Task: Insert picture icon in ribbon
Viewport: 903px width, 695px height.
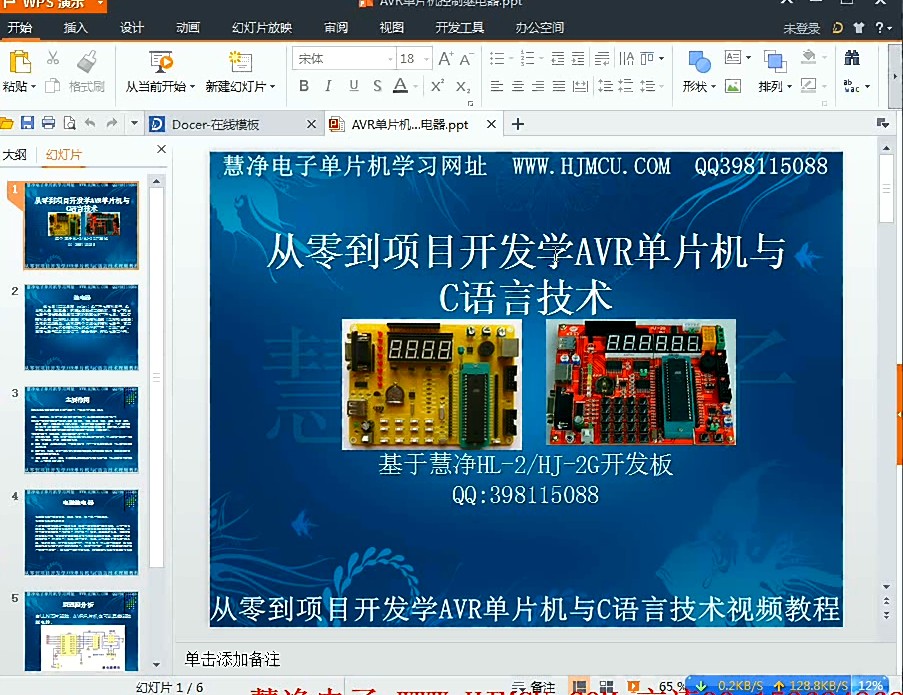Action: (733, 86)
